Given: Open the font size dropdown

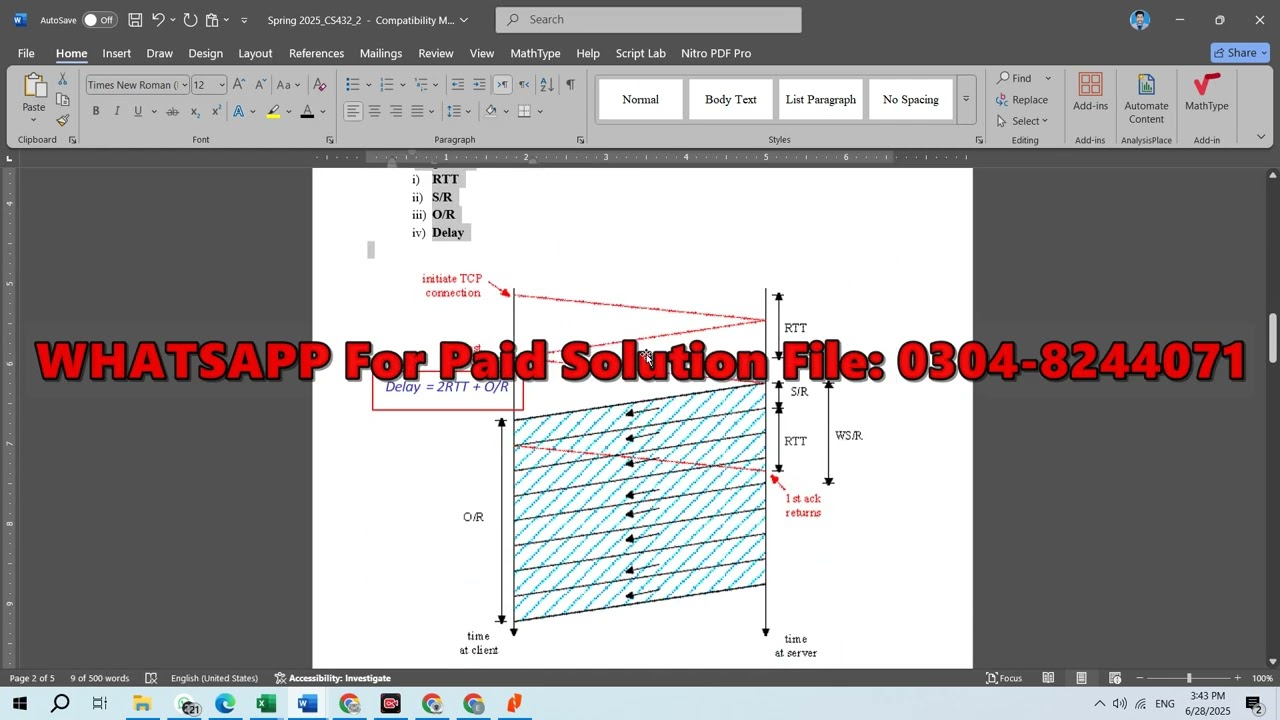Looking at the screenshot, I should pos(222,85).
